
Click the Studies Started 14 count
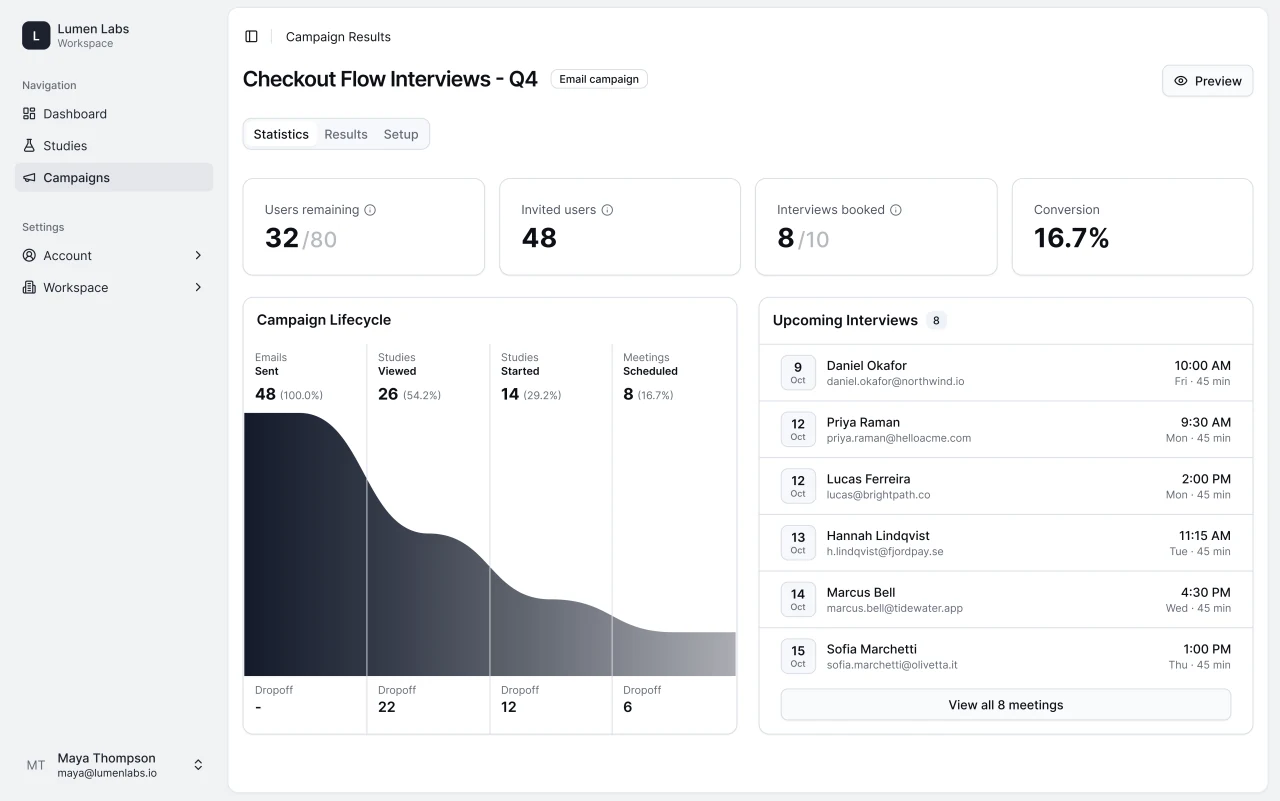point(510,394)
